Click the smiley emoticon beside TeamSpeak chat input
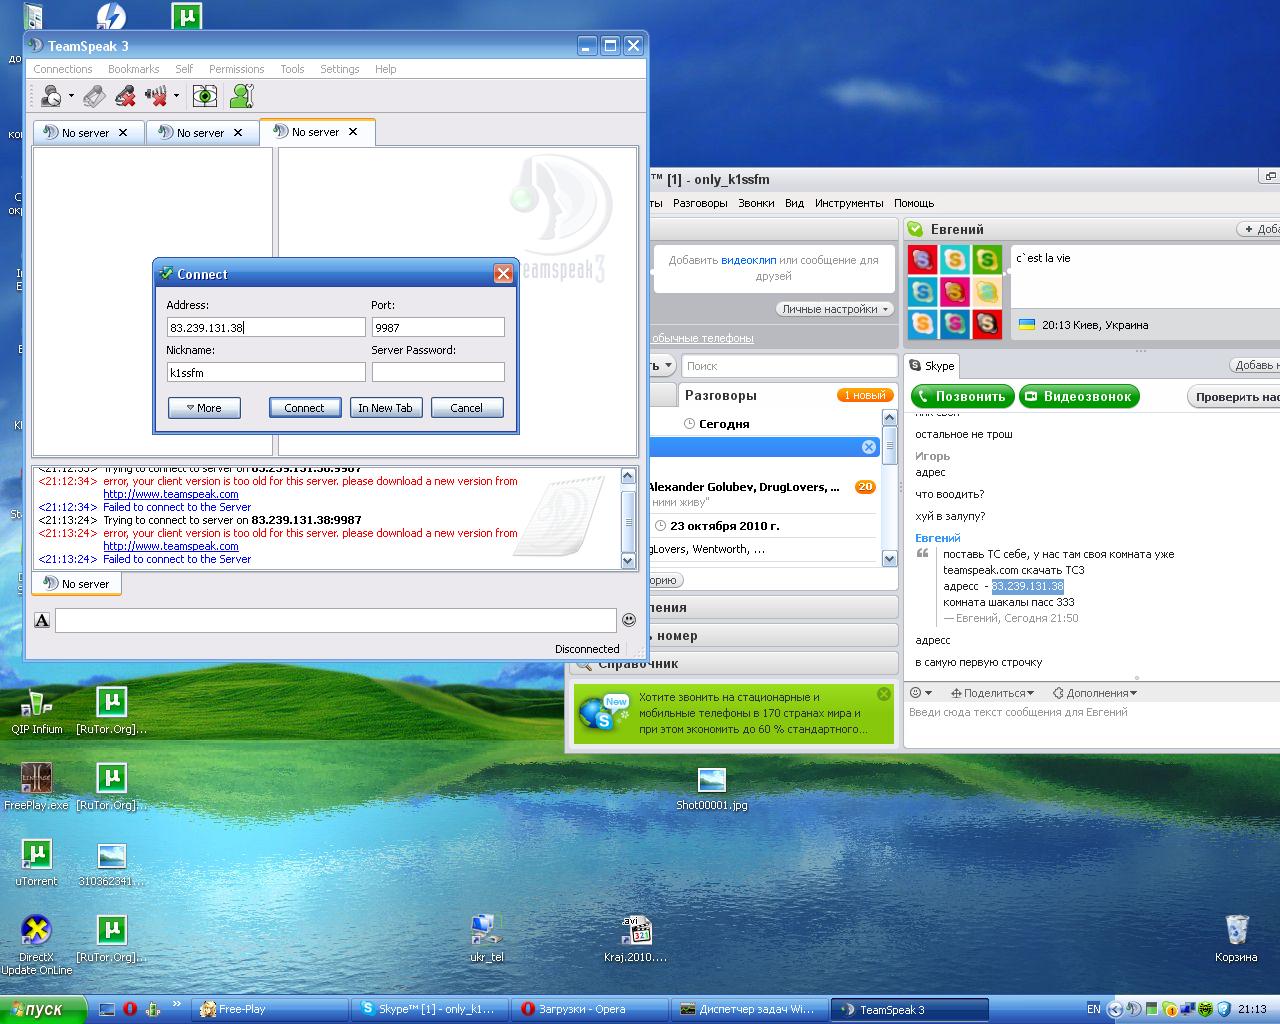Screen dimensions: 1280x1024 coord(629,620)
